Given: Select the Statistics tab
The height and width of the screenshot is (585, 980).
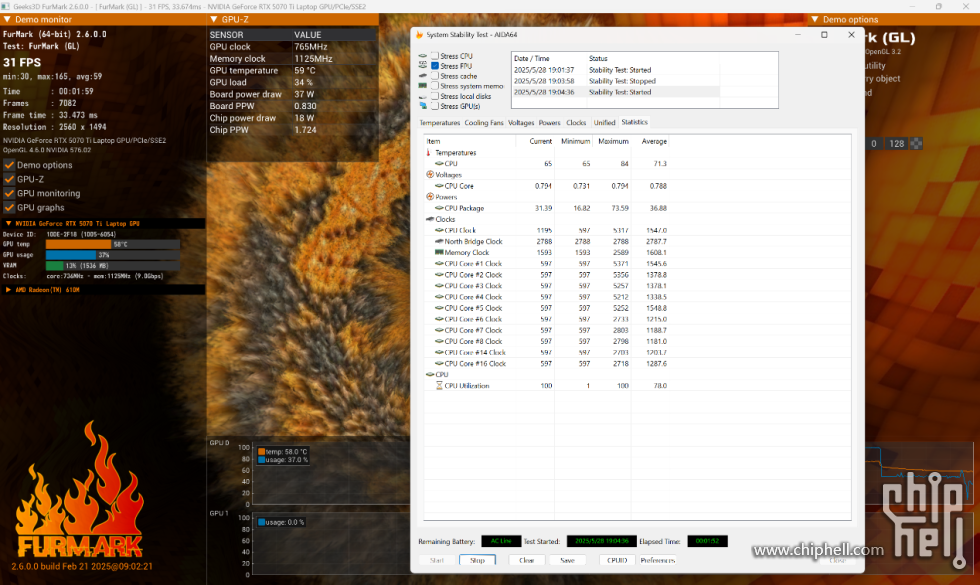Looking at the screenshot, I should [634, 122].
